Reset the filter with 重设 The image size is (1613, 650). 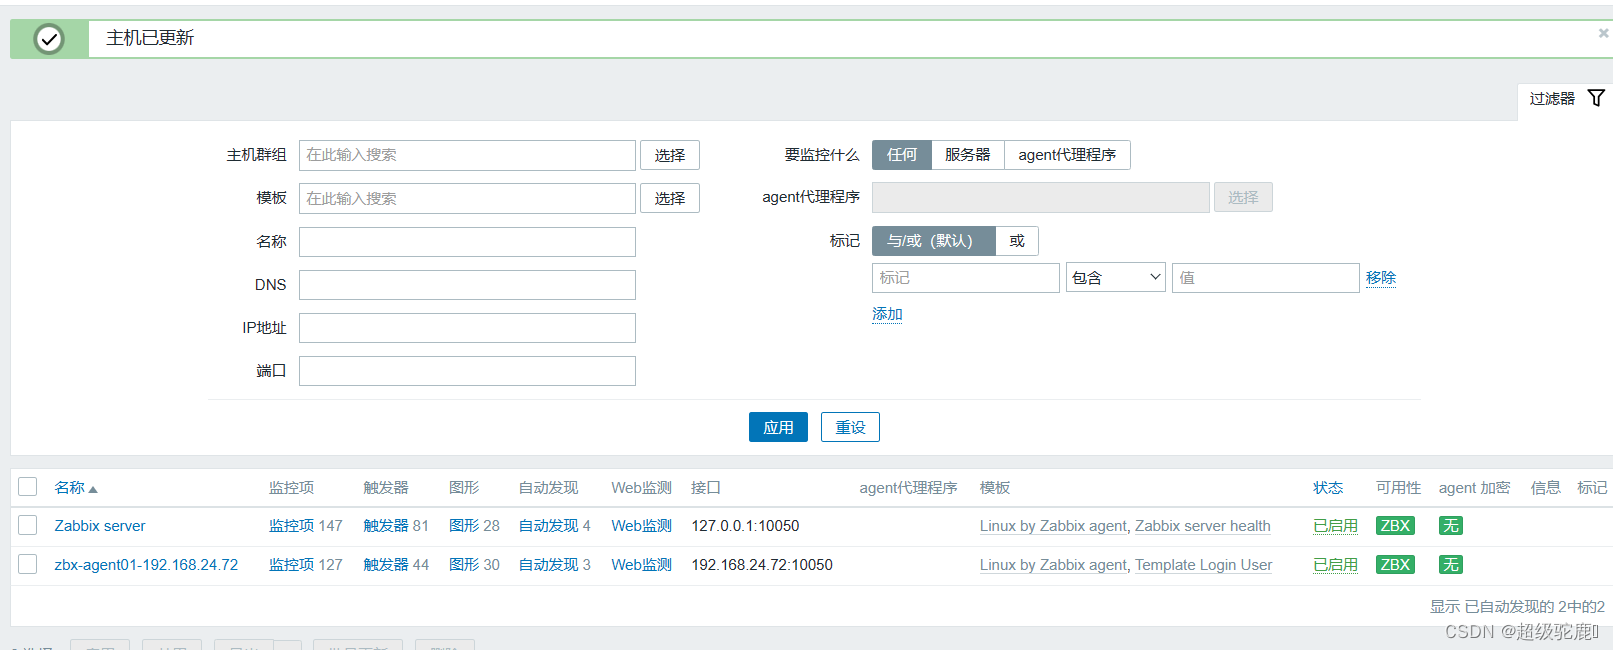850,427
